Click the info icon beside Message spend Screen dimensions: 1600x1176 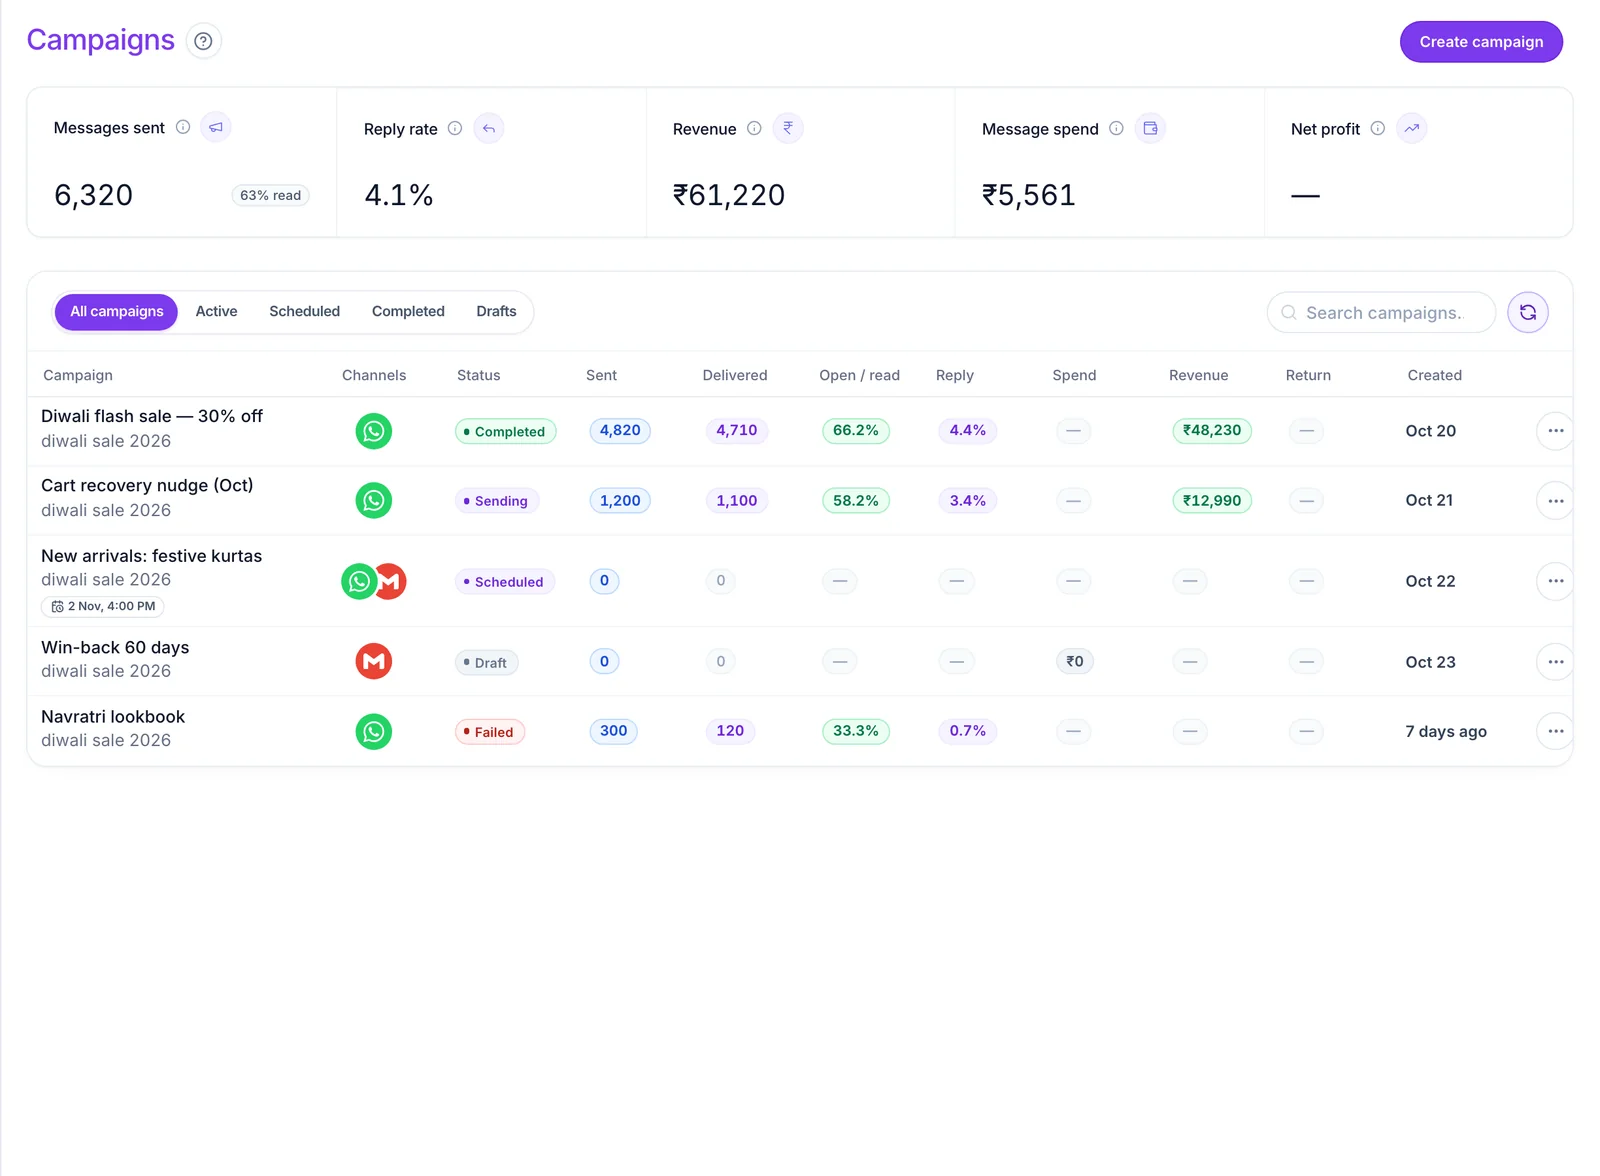[1116, 128]
